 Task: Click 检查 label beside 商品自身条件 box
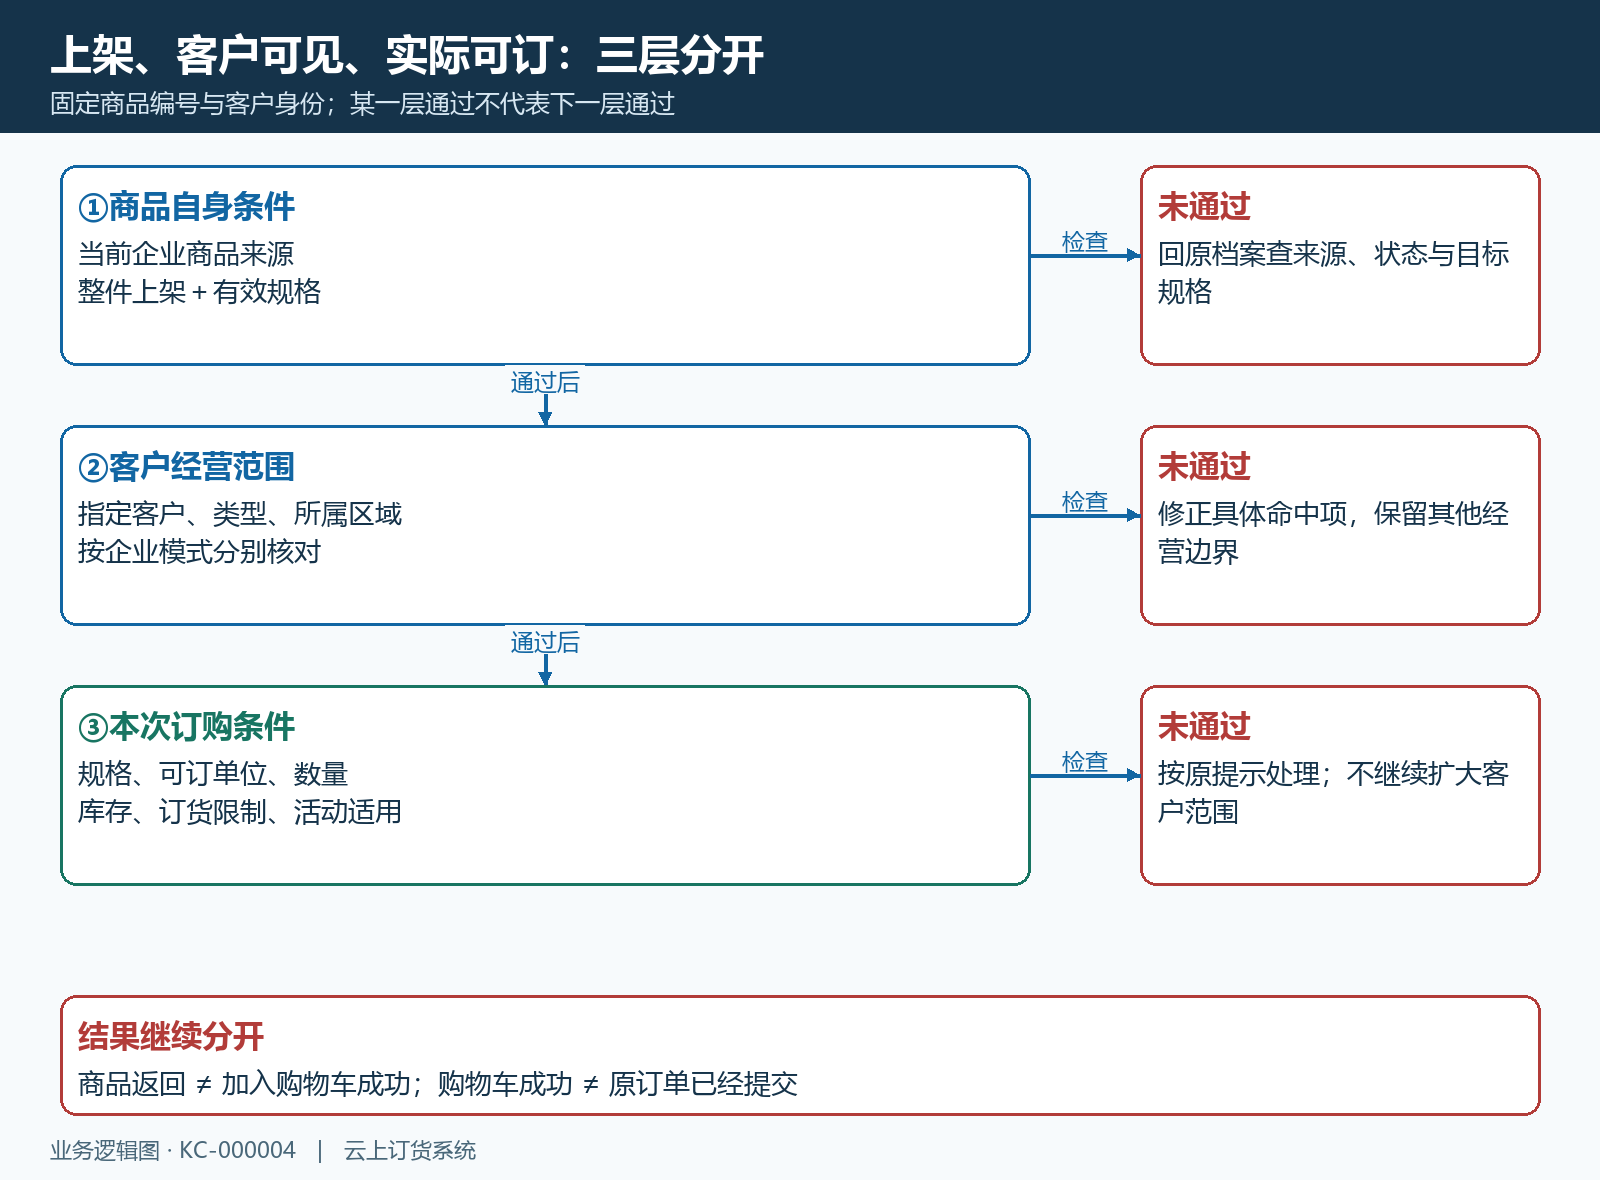click(1085, 242)
